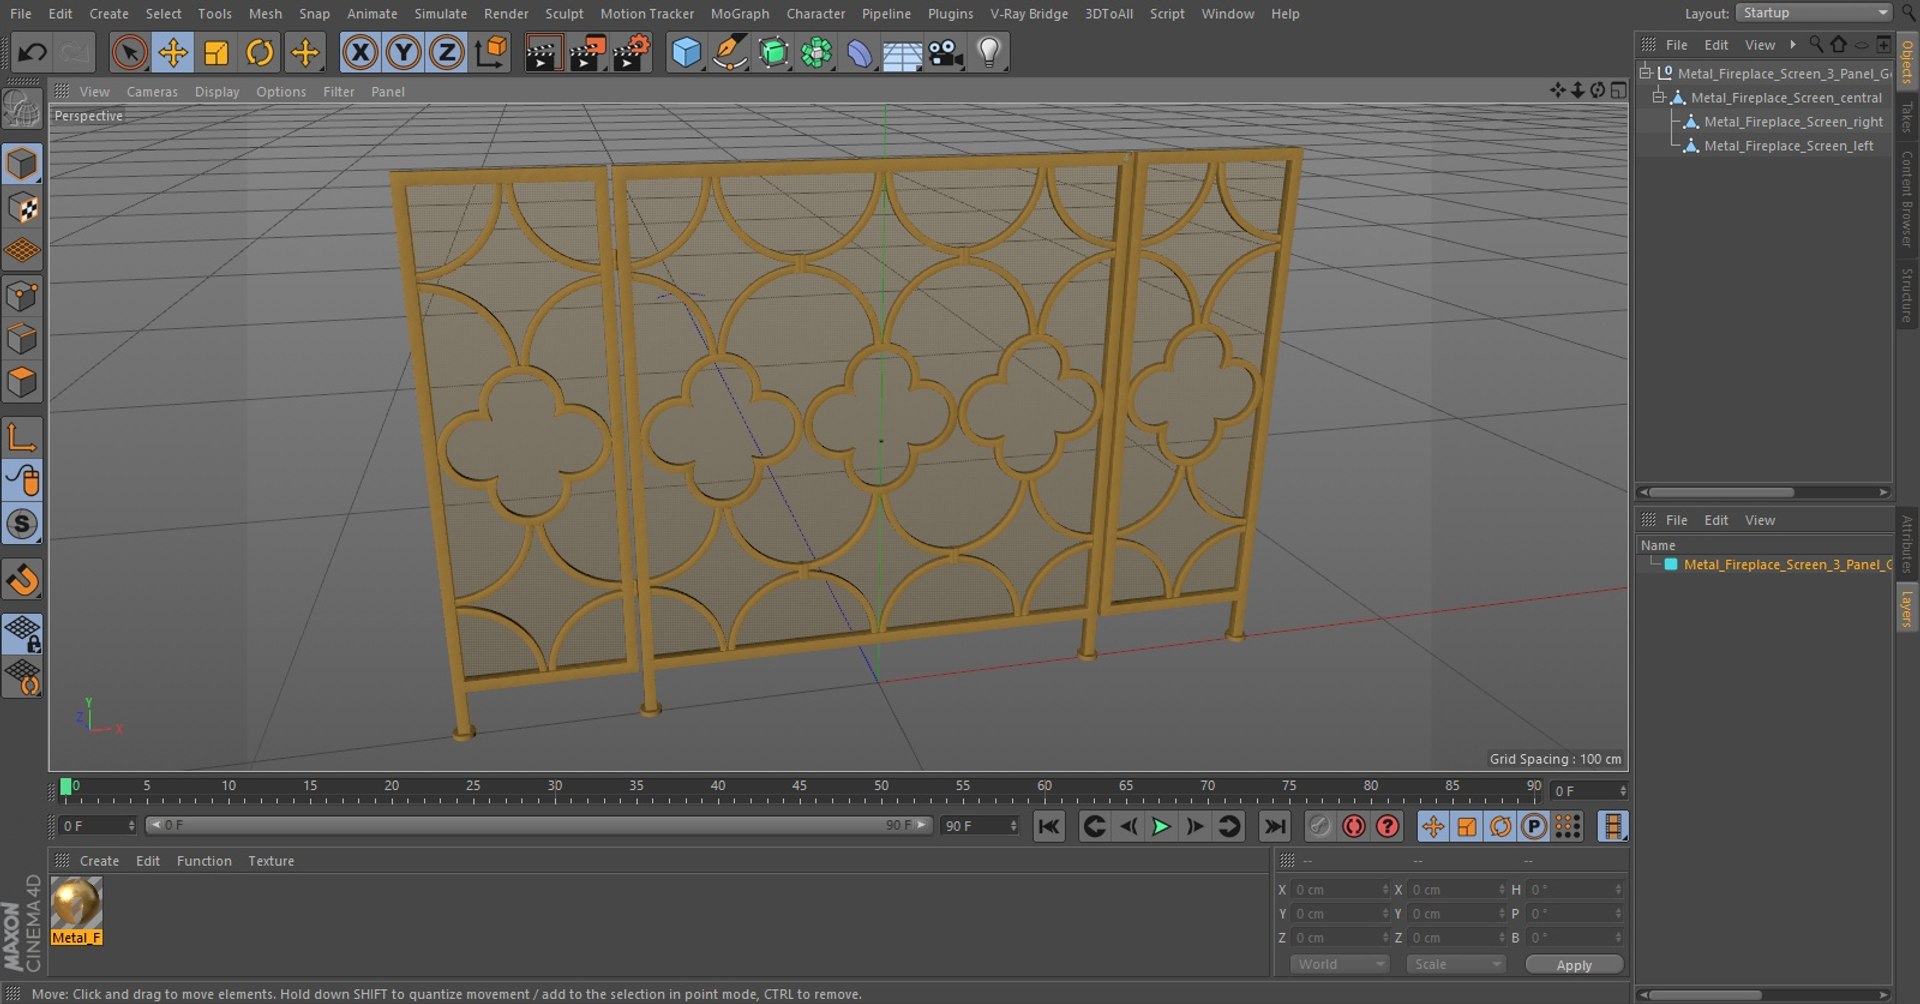Add Camera object icon
1920x1004 pixels.
pyautogui.click(x=945, y=52)
